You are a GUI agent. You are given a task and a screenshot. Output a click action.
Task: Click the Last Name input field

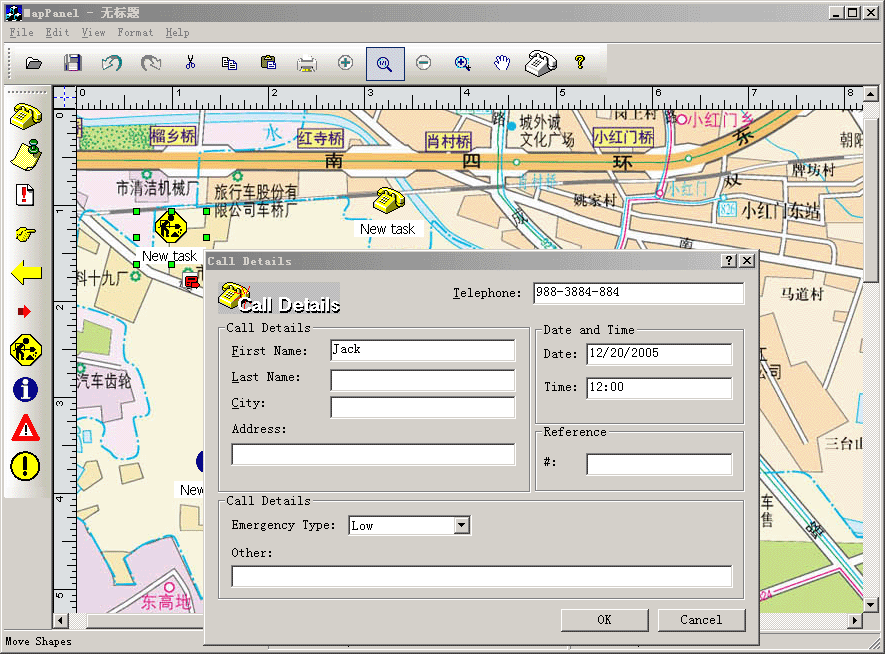[422, 380]
